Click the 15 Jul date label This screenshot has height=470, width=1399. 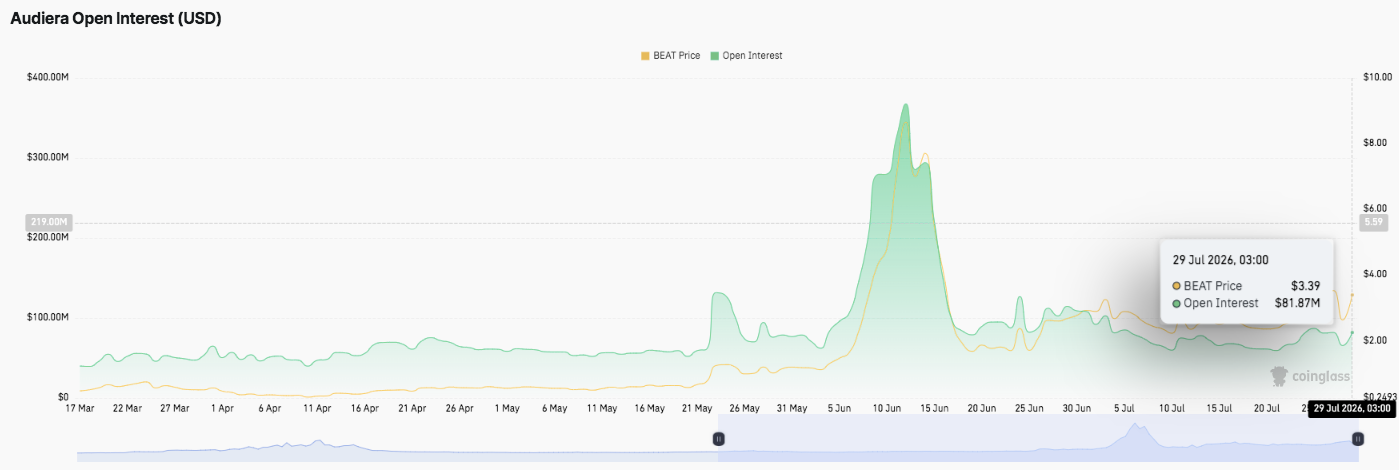tap(1219, 408)
